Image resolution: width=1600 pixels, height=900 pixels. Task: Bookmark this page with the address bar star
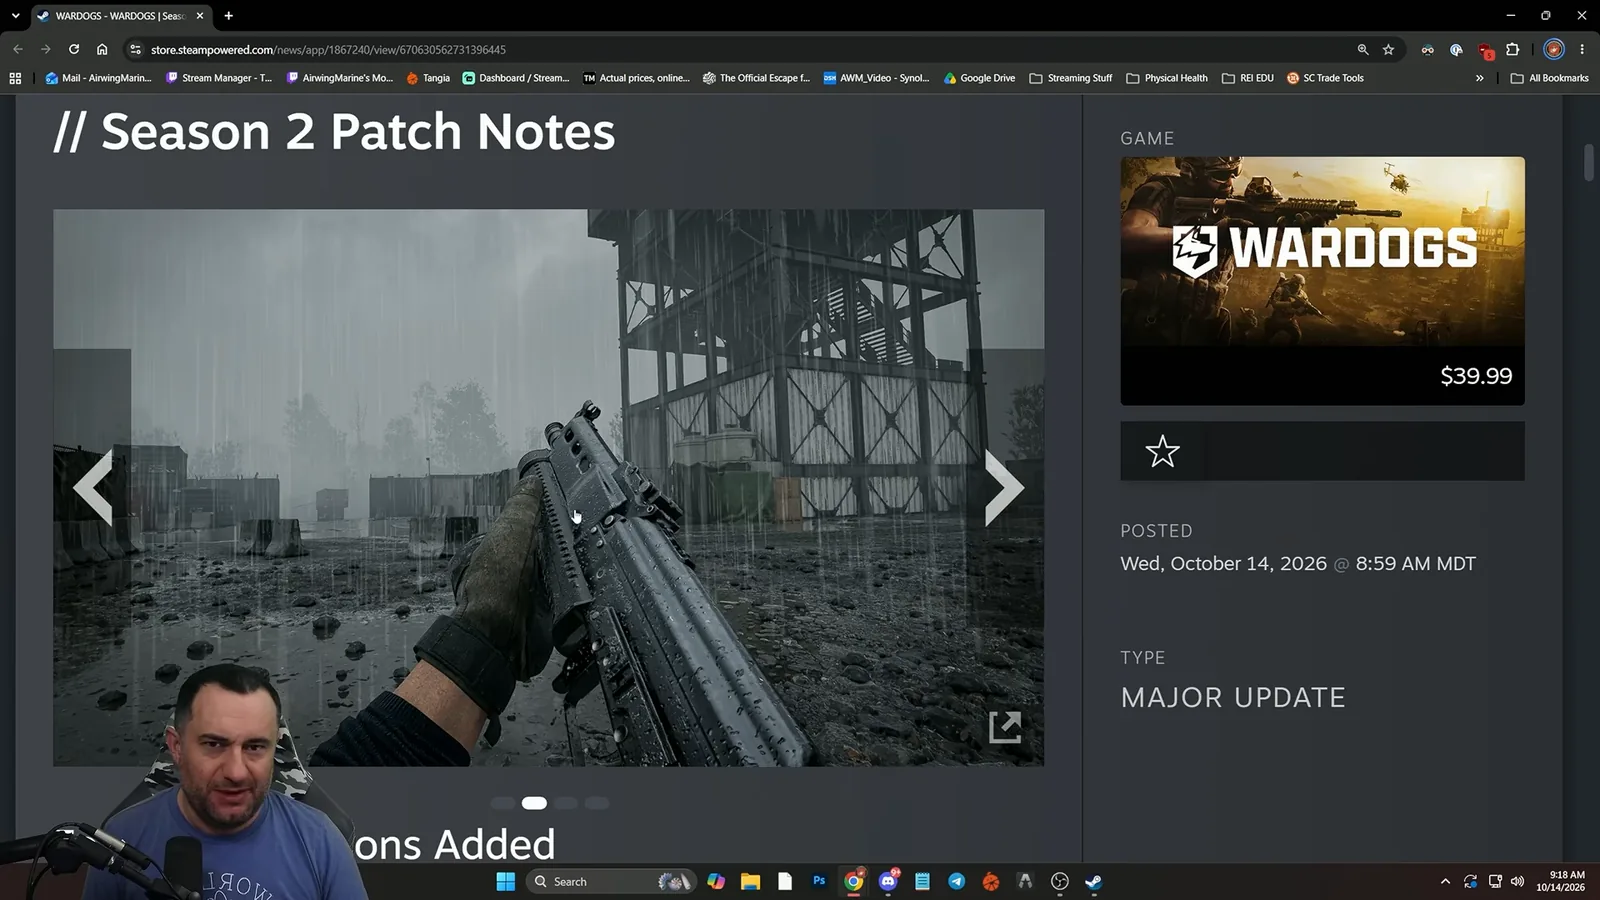pyautogui.click(x=1388, y=49)
